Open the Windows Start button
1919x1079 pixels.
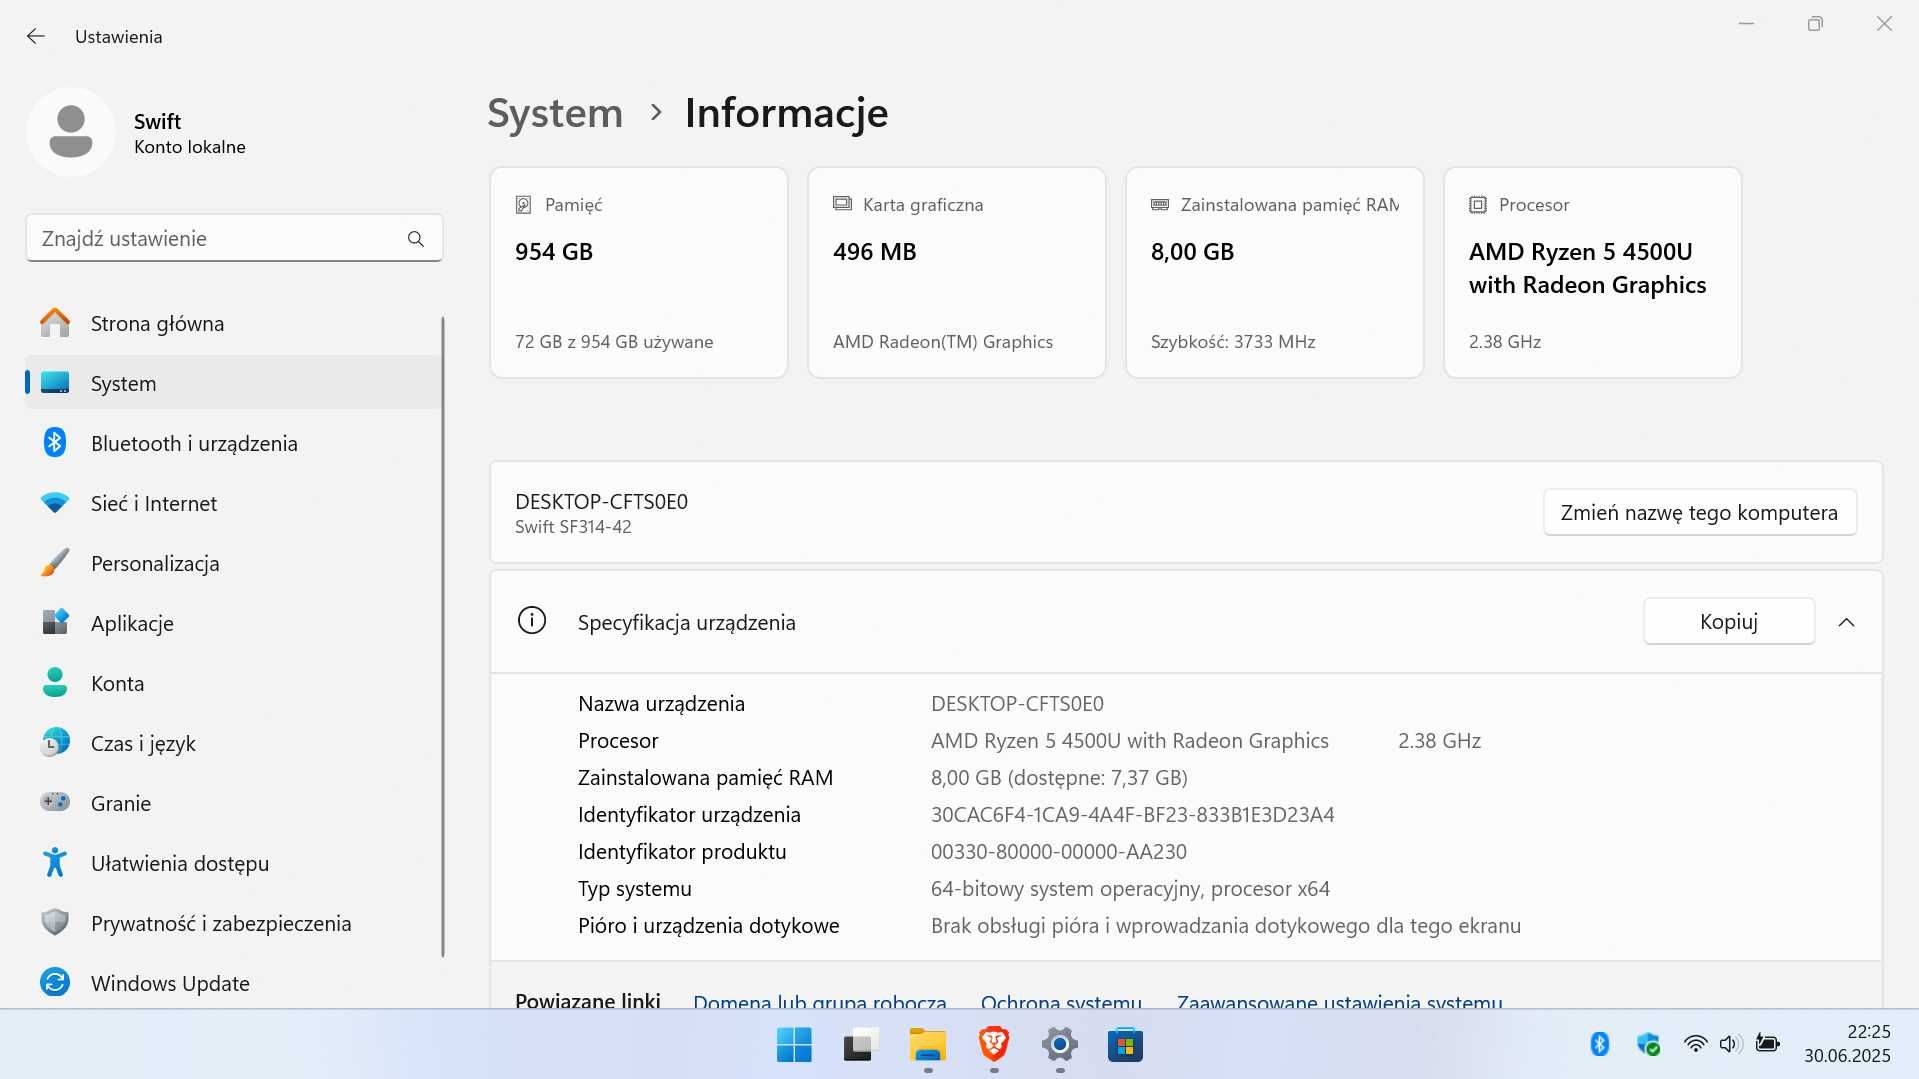794,1045
